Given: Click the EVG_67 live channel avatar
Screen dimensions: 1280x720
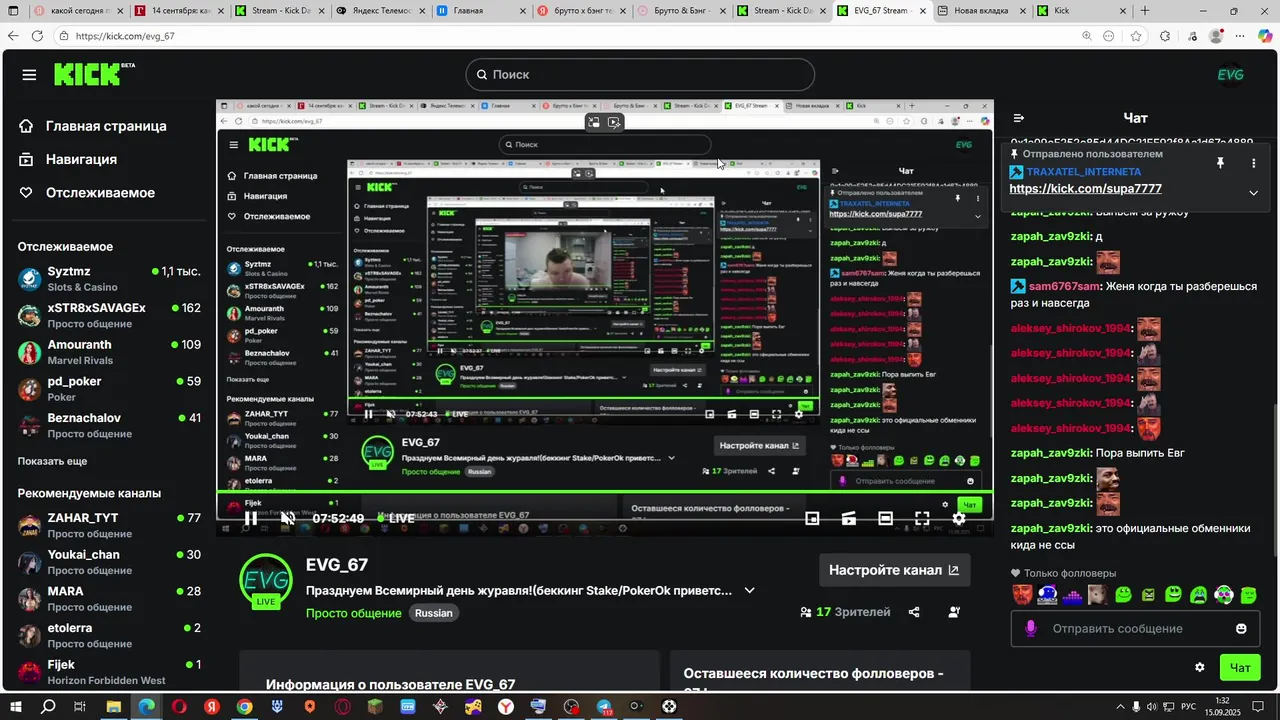Looking at the screenshot, I should coord(265,580).
